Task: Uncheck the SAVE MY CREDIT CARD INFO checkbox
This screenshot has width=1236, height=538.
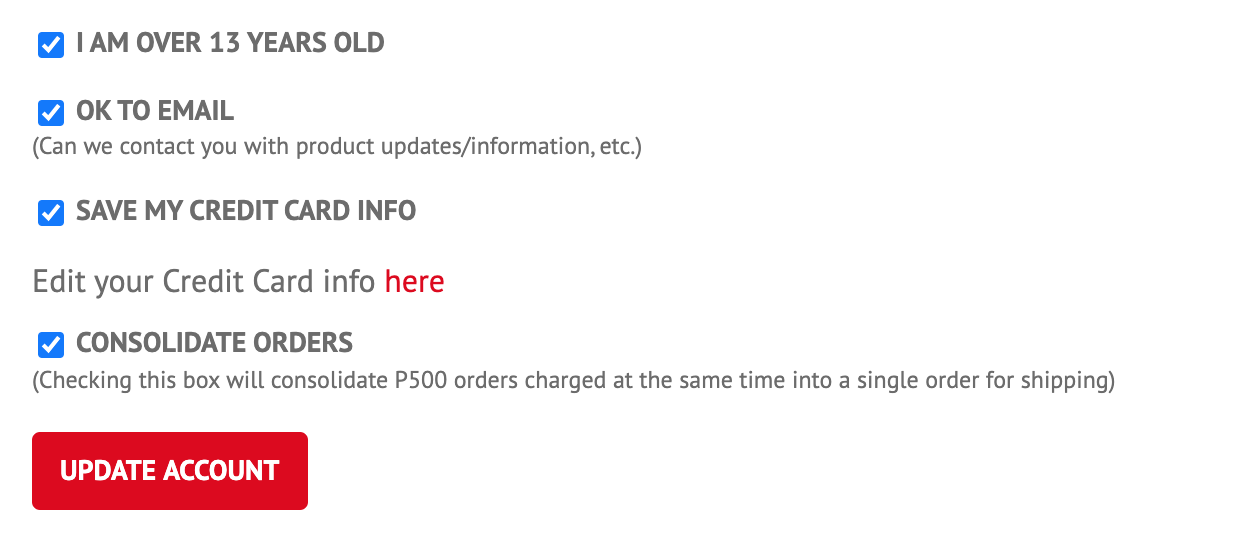Action: pos(51,213)
